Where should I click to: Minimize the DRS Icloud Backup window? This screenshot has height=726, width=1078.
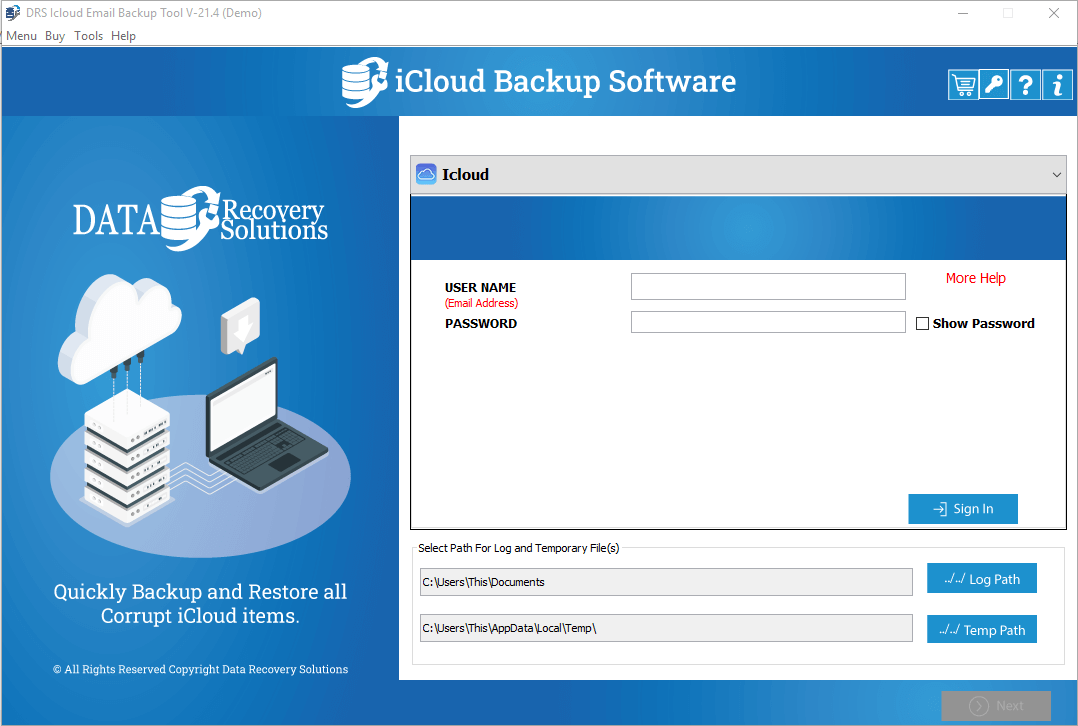click(x=963, y=13)
